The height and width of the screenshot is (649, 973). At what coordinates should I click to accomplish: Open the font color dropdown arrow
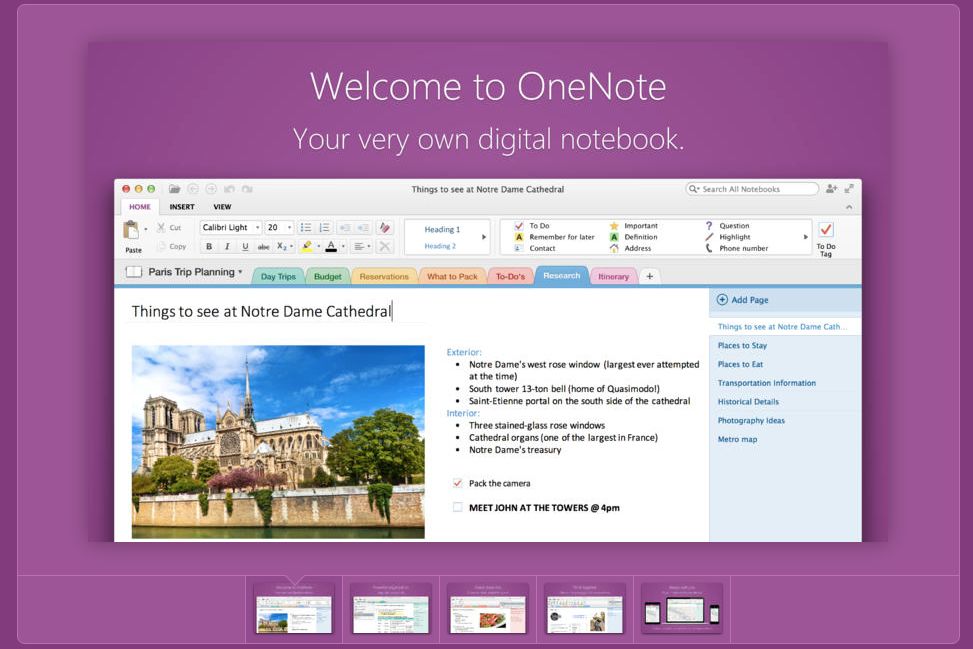(343, 246)
